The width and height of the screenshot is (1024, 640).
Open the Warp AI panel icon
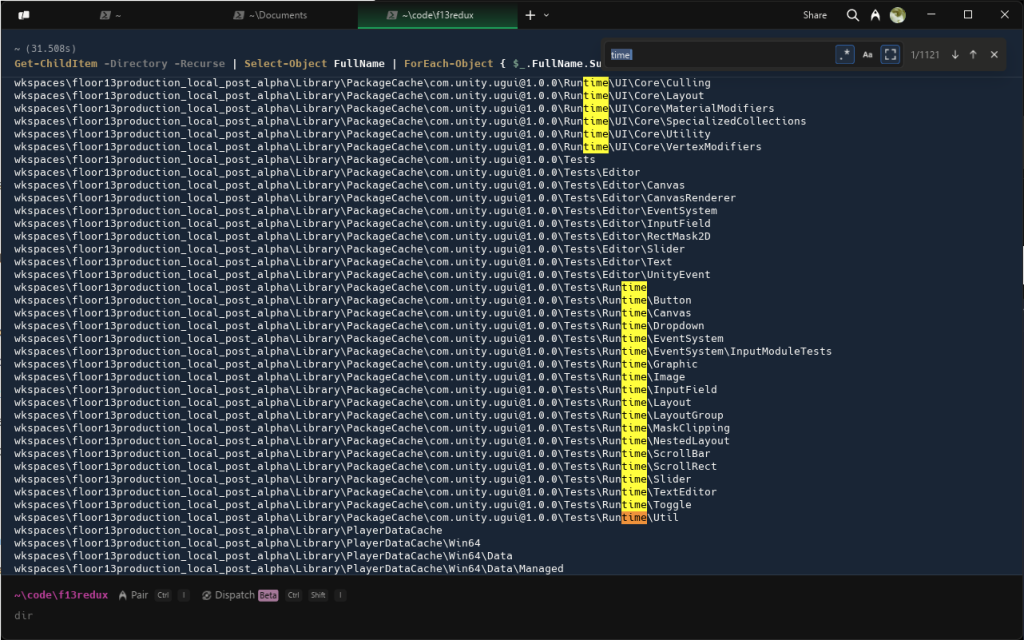pyautogui.click(x=875, y=15)
